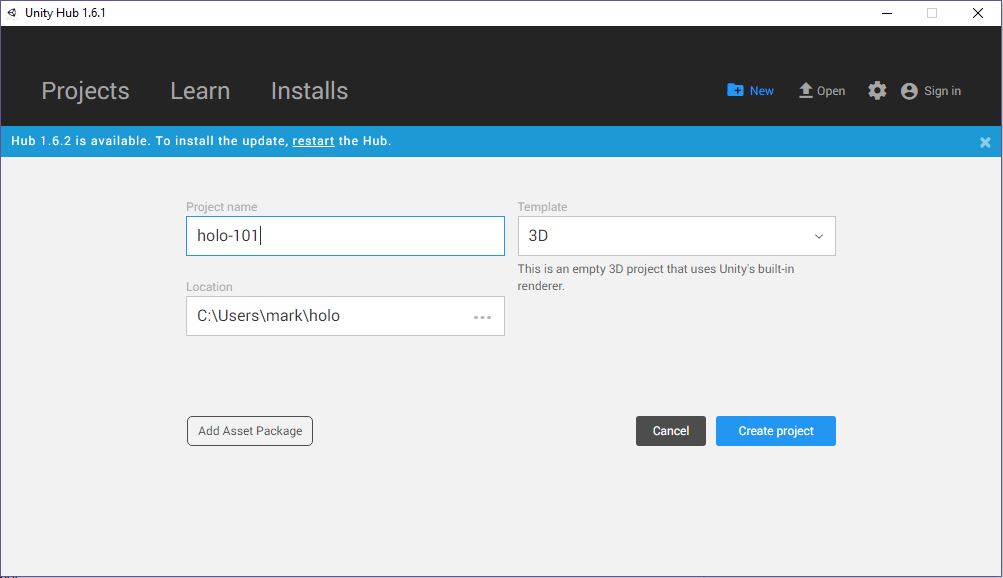Switch to the Installs tab

click(x=310, y=91)
